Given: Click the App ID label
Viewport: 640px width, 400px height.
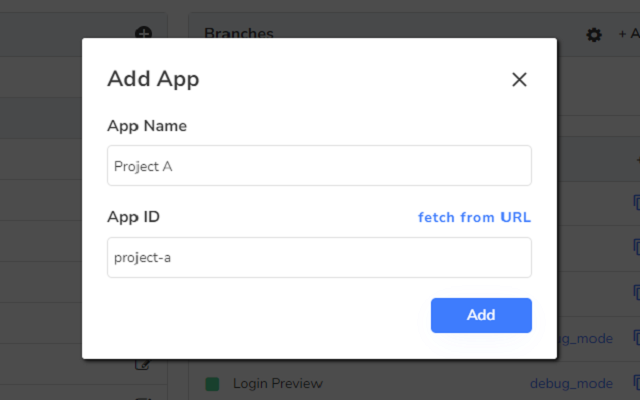Looking at the screenshot, I should 133,217.
